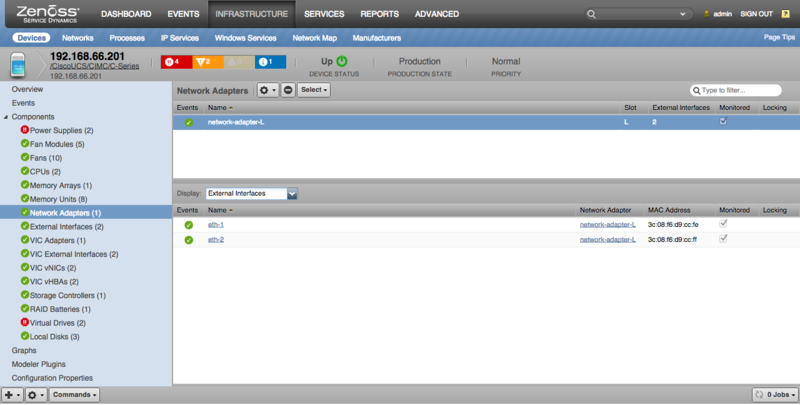Filter by error events badge showing 2
Viewport: 800px width, 405px height.
(208, 62)
